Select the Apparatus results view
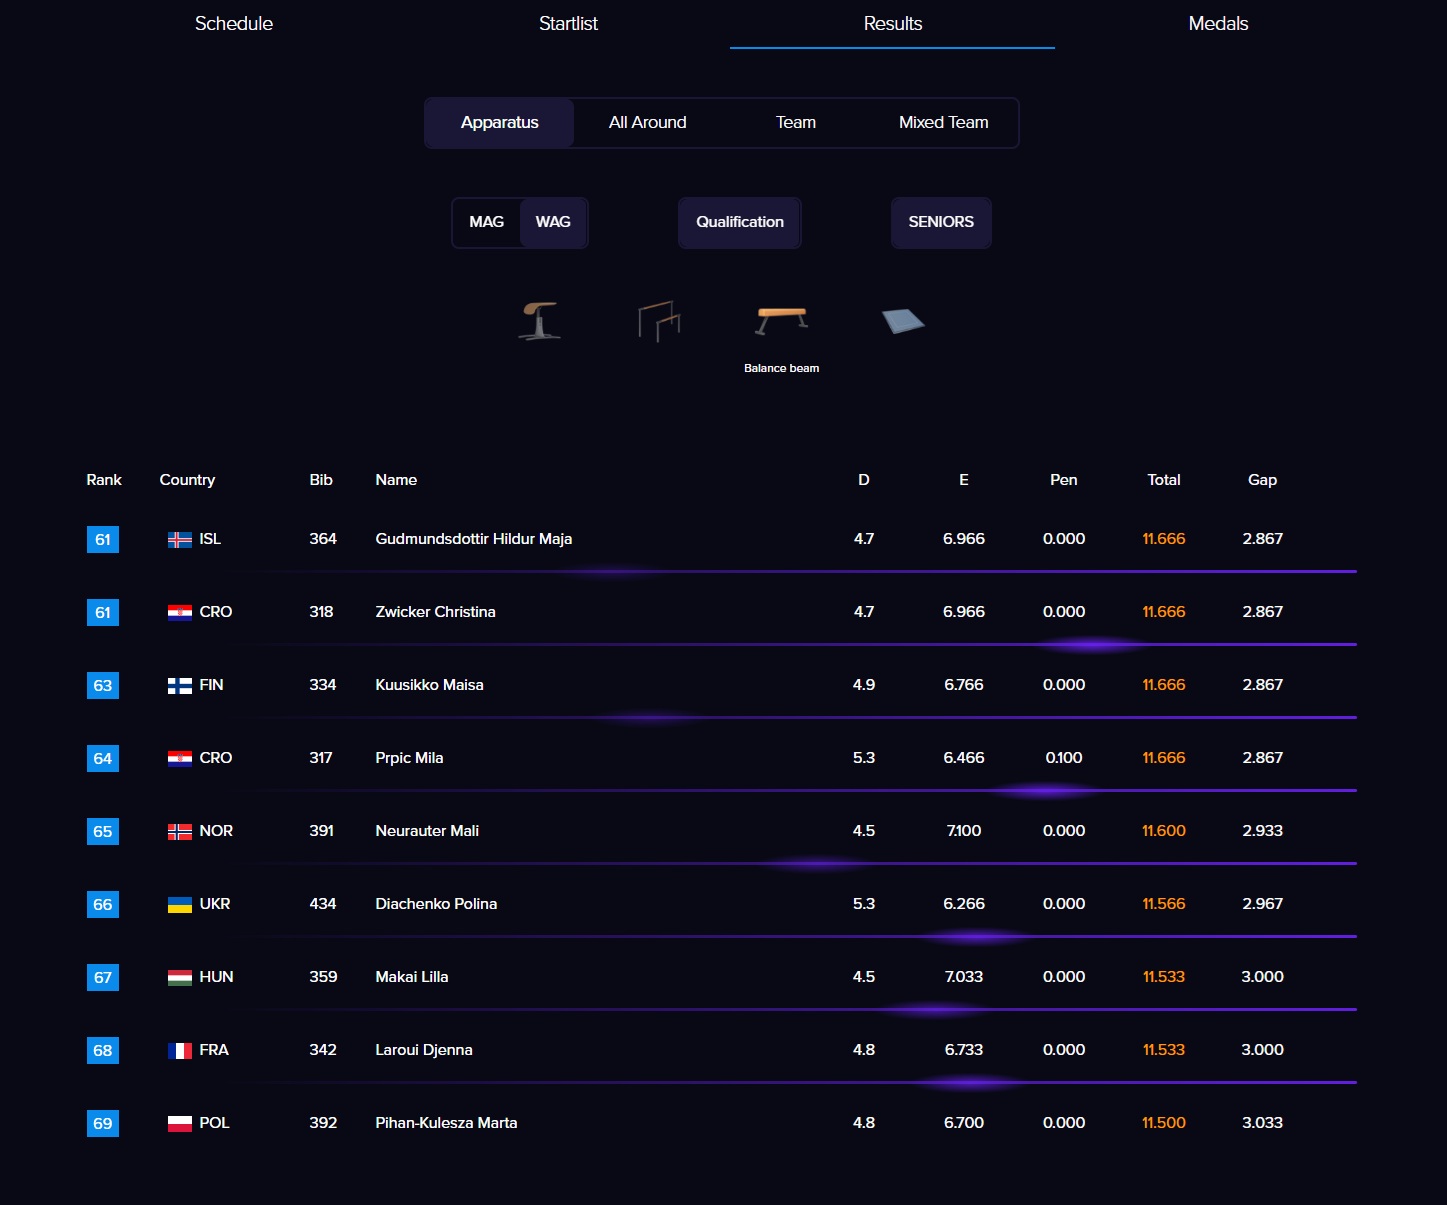The image size is (1447, 1205). 499,123
